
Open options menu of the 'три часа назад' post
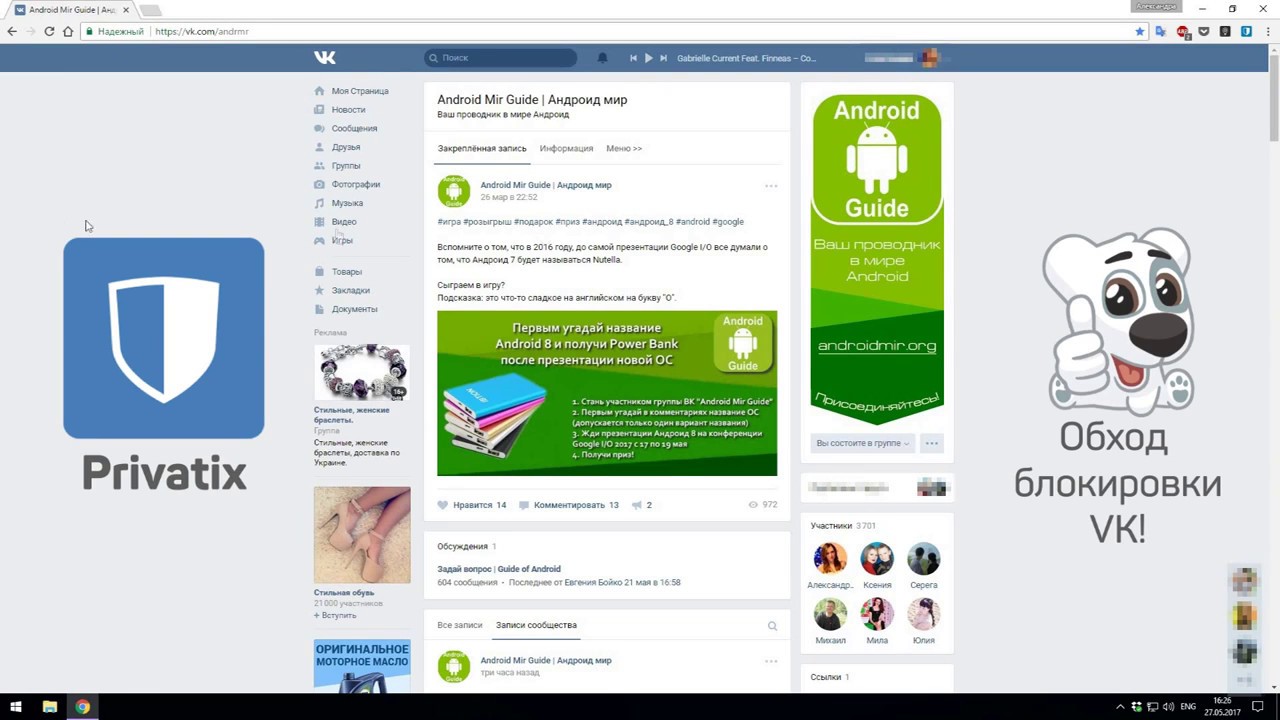(771, 661)
